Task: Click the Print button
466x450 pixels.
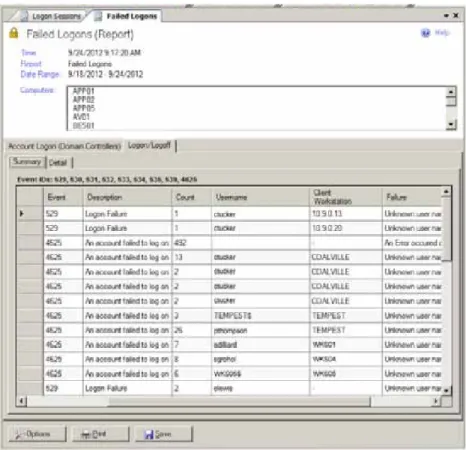Action: click(x=100, y=434)
